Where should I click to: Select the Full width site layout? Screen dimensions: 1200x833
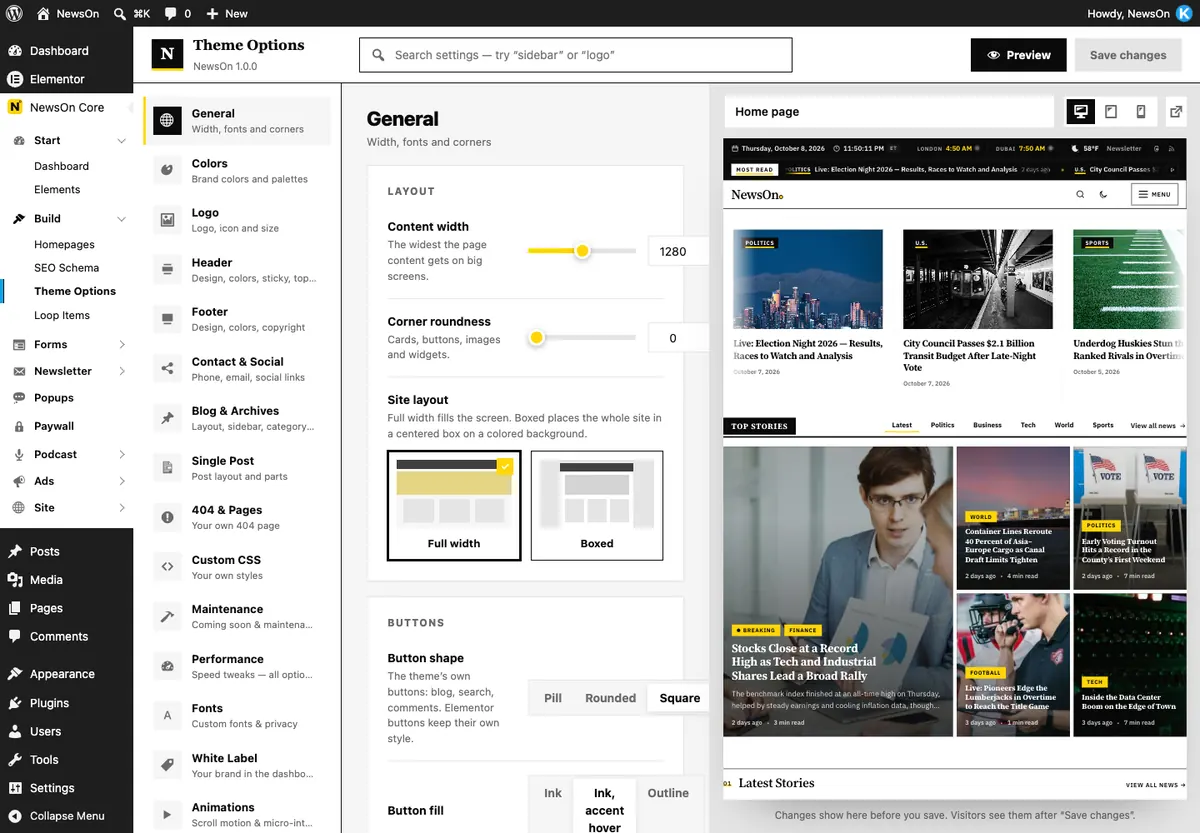click(454, 505)
